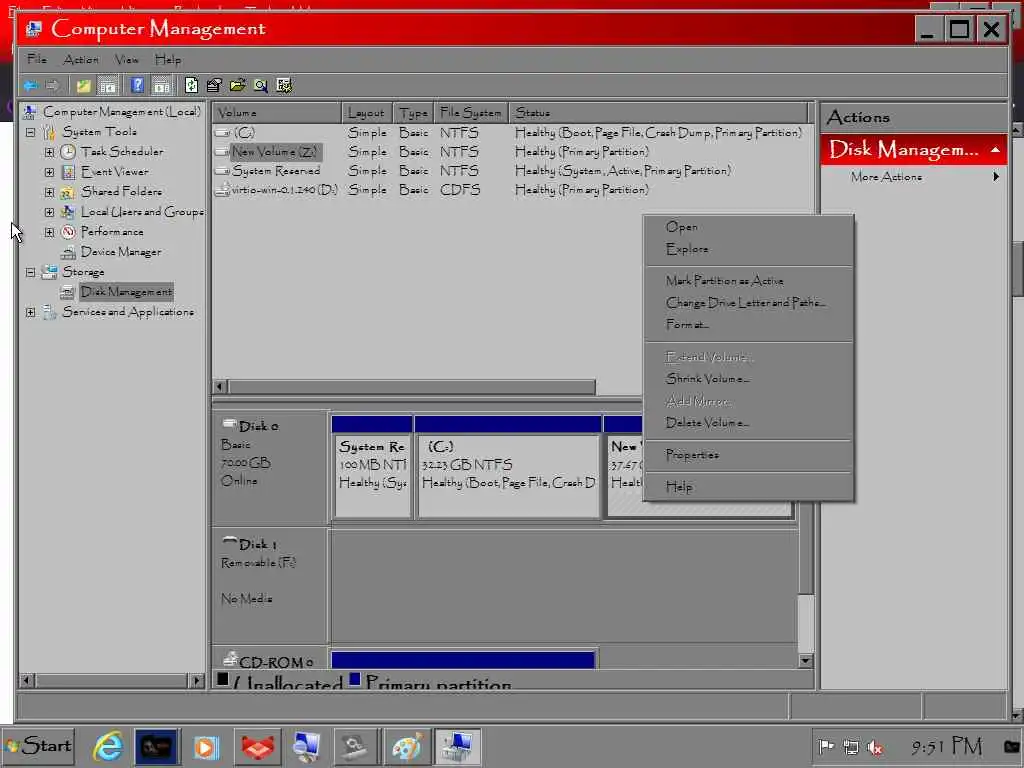Expand the Performance node

click(49, 232)
